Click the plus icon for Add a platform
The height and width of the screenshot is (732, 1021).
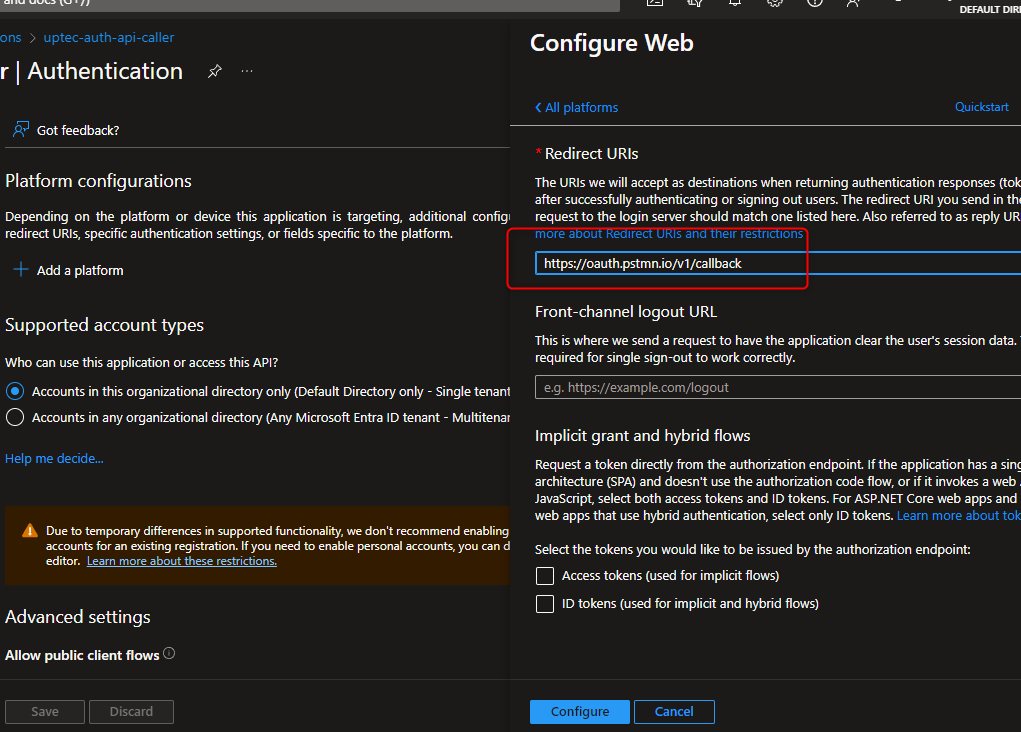coord(21,270)
